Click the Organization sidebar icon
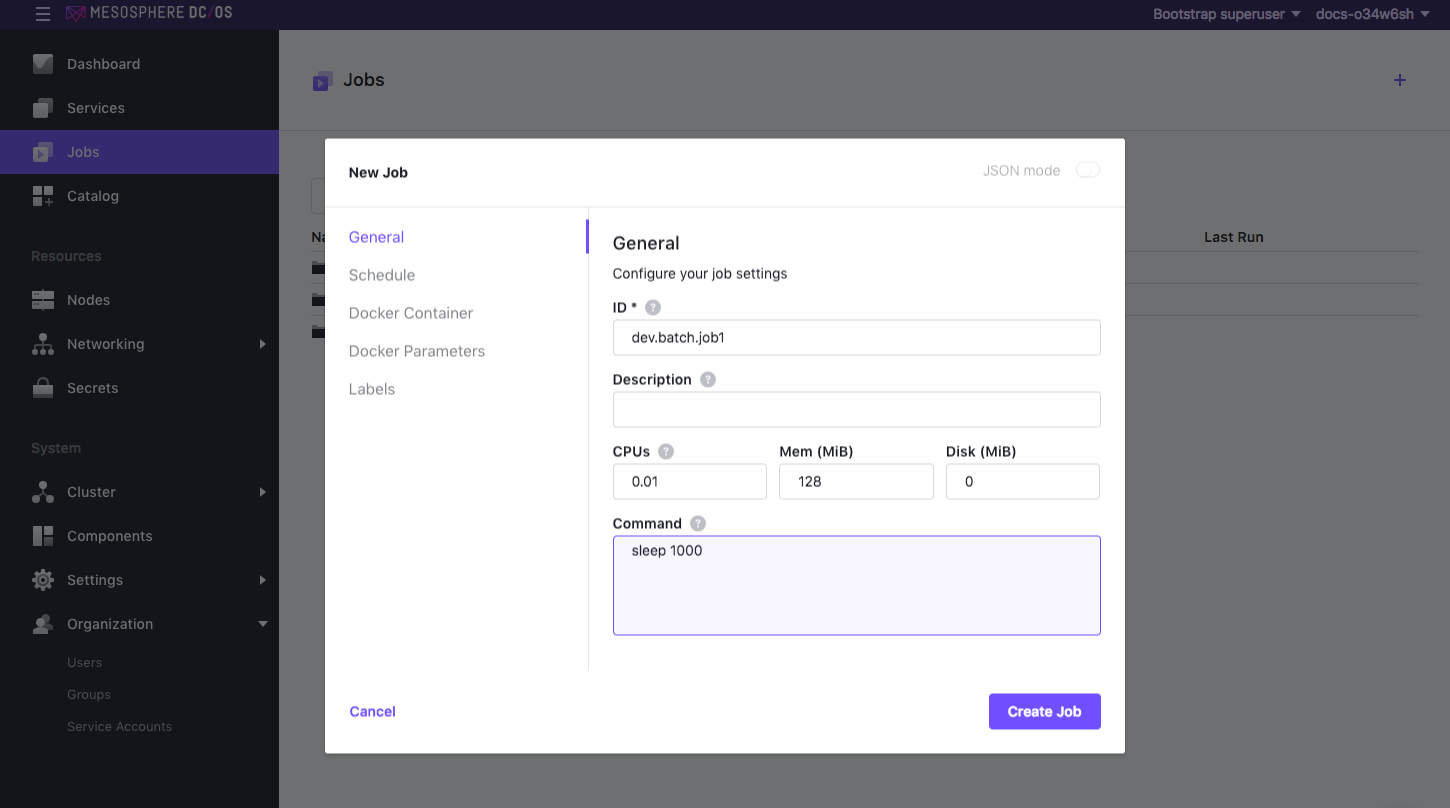 click(43, 624)
